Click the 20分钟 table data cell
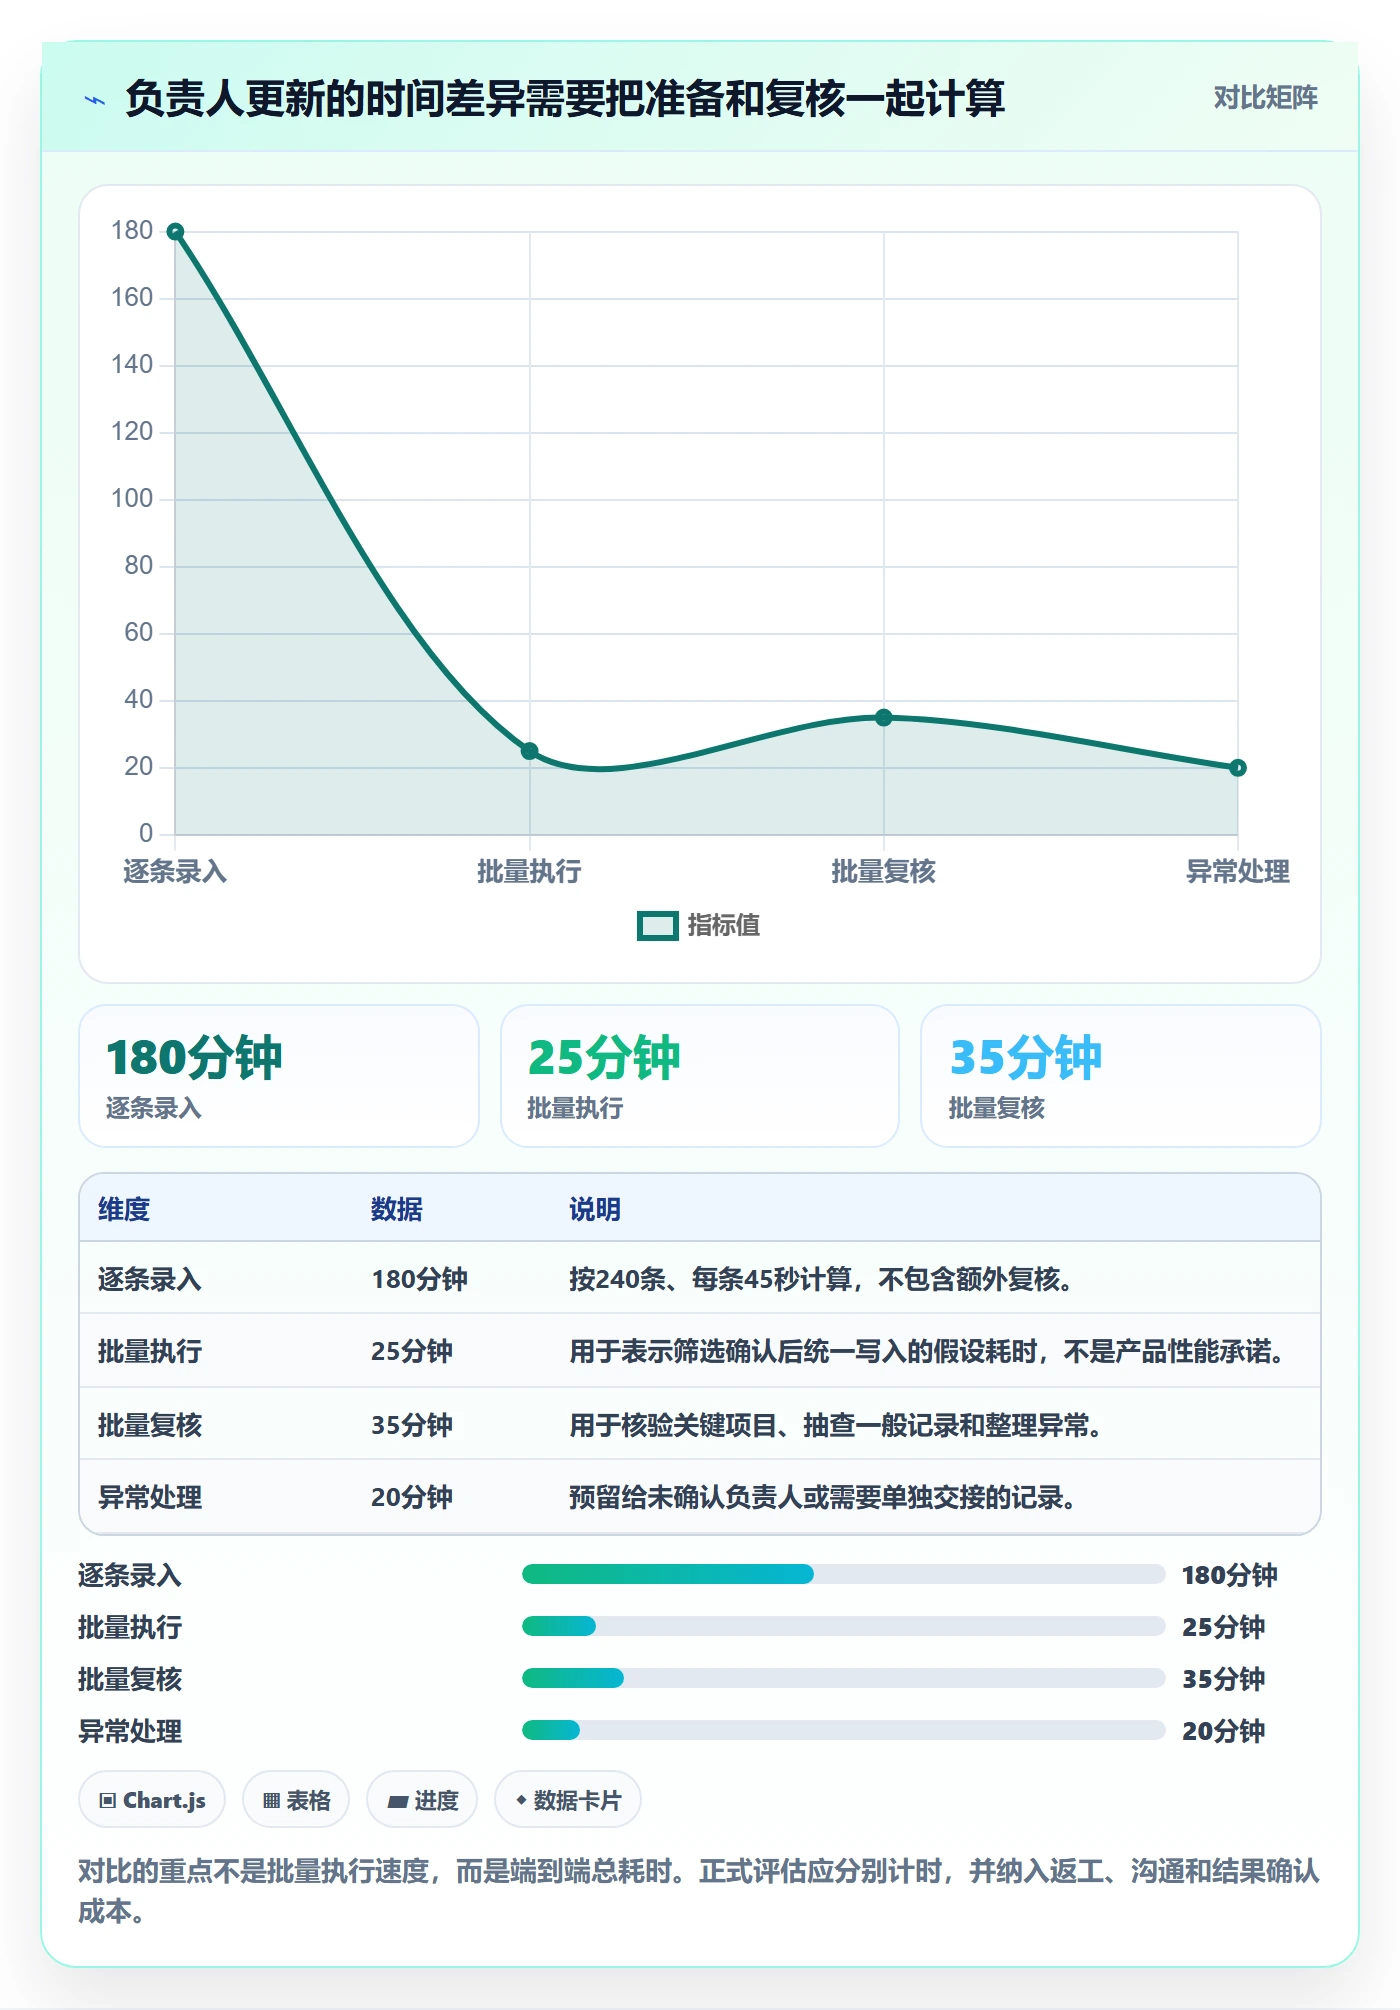Screen dimensions: 1400x2010 coord(412,1498)
